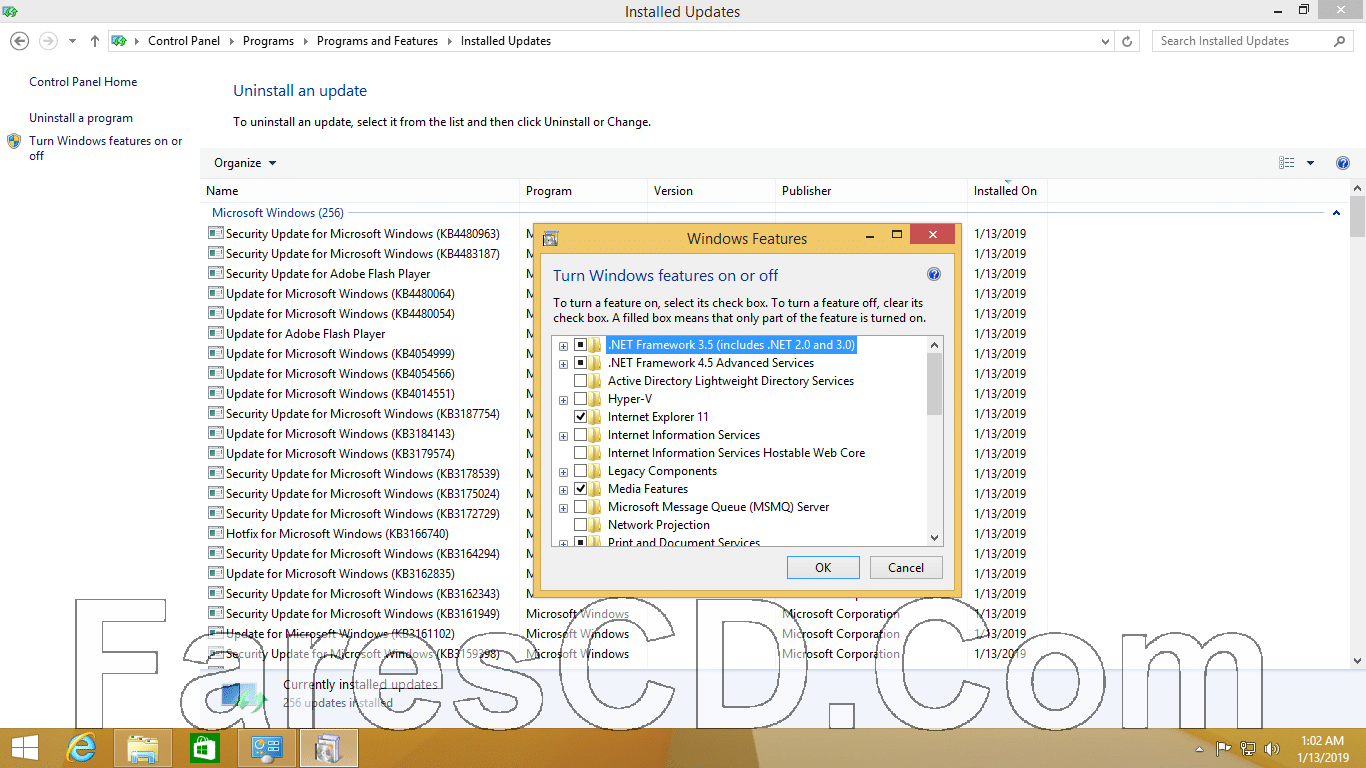Sort by Installed On column header
The image size is (1366, 768).
click(1006, 190)
